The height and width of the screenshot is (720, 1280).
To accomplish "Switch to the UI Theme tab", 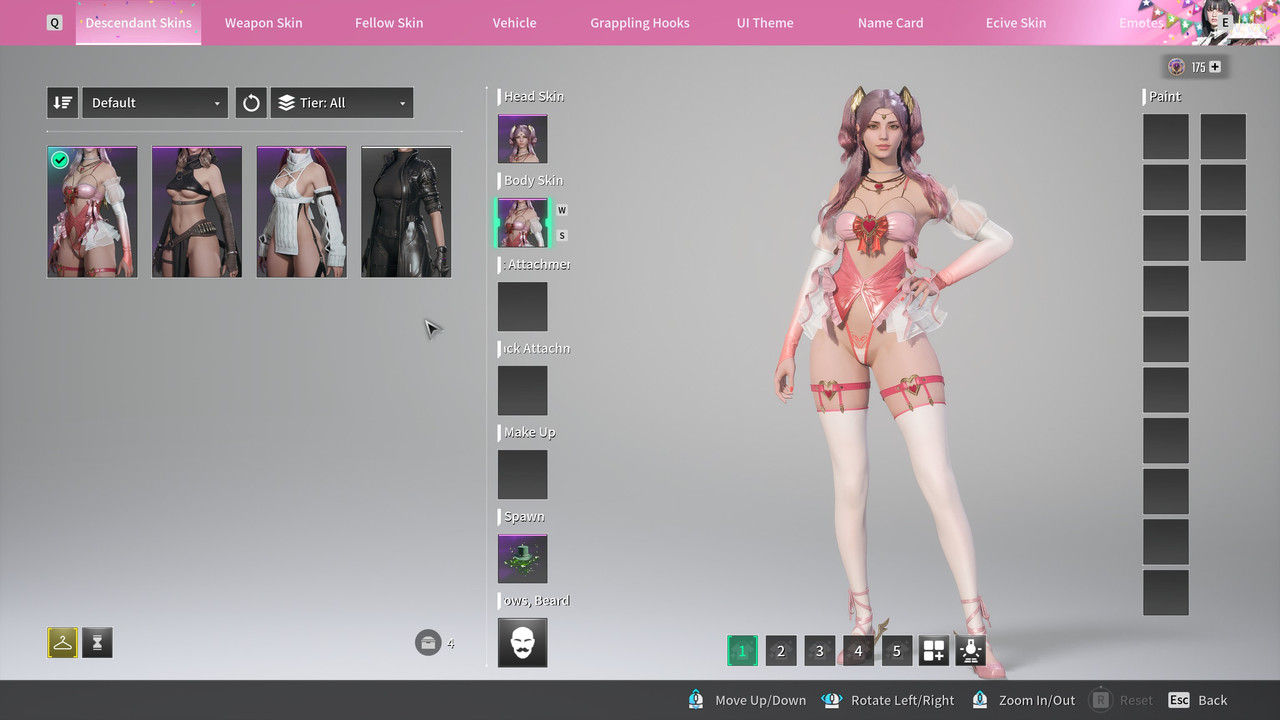I will 765,23.
